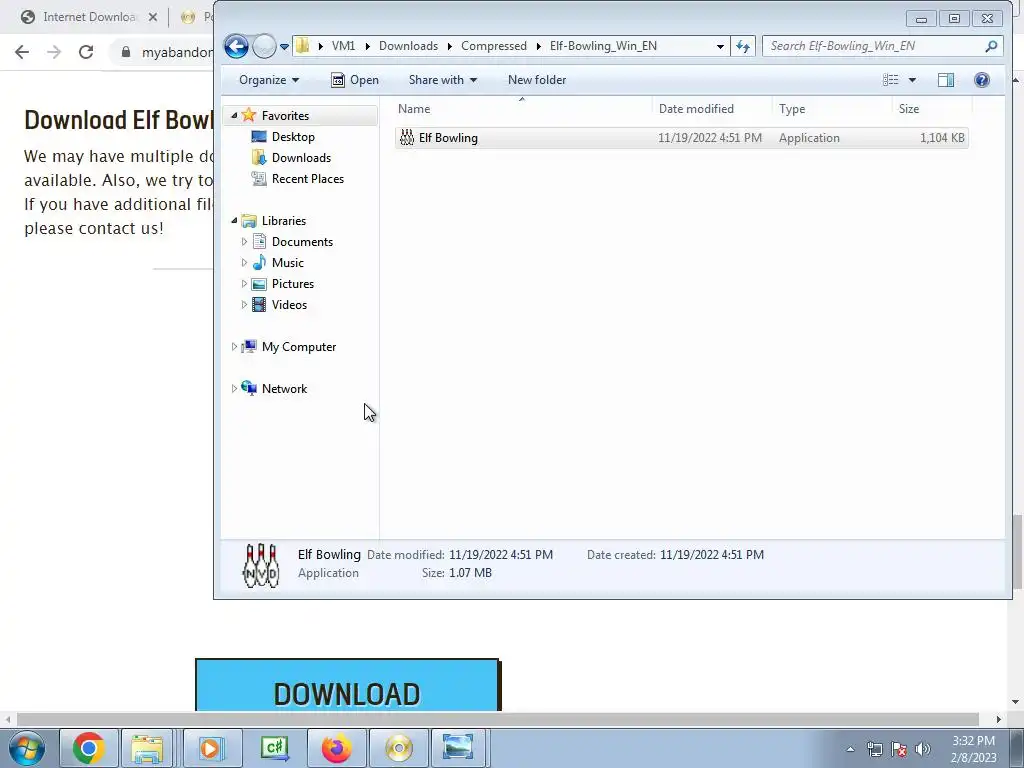Click the browser horizontal scrollbar
1024x768 pixels.
[x=498, y=719]
